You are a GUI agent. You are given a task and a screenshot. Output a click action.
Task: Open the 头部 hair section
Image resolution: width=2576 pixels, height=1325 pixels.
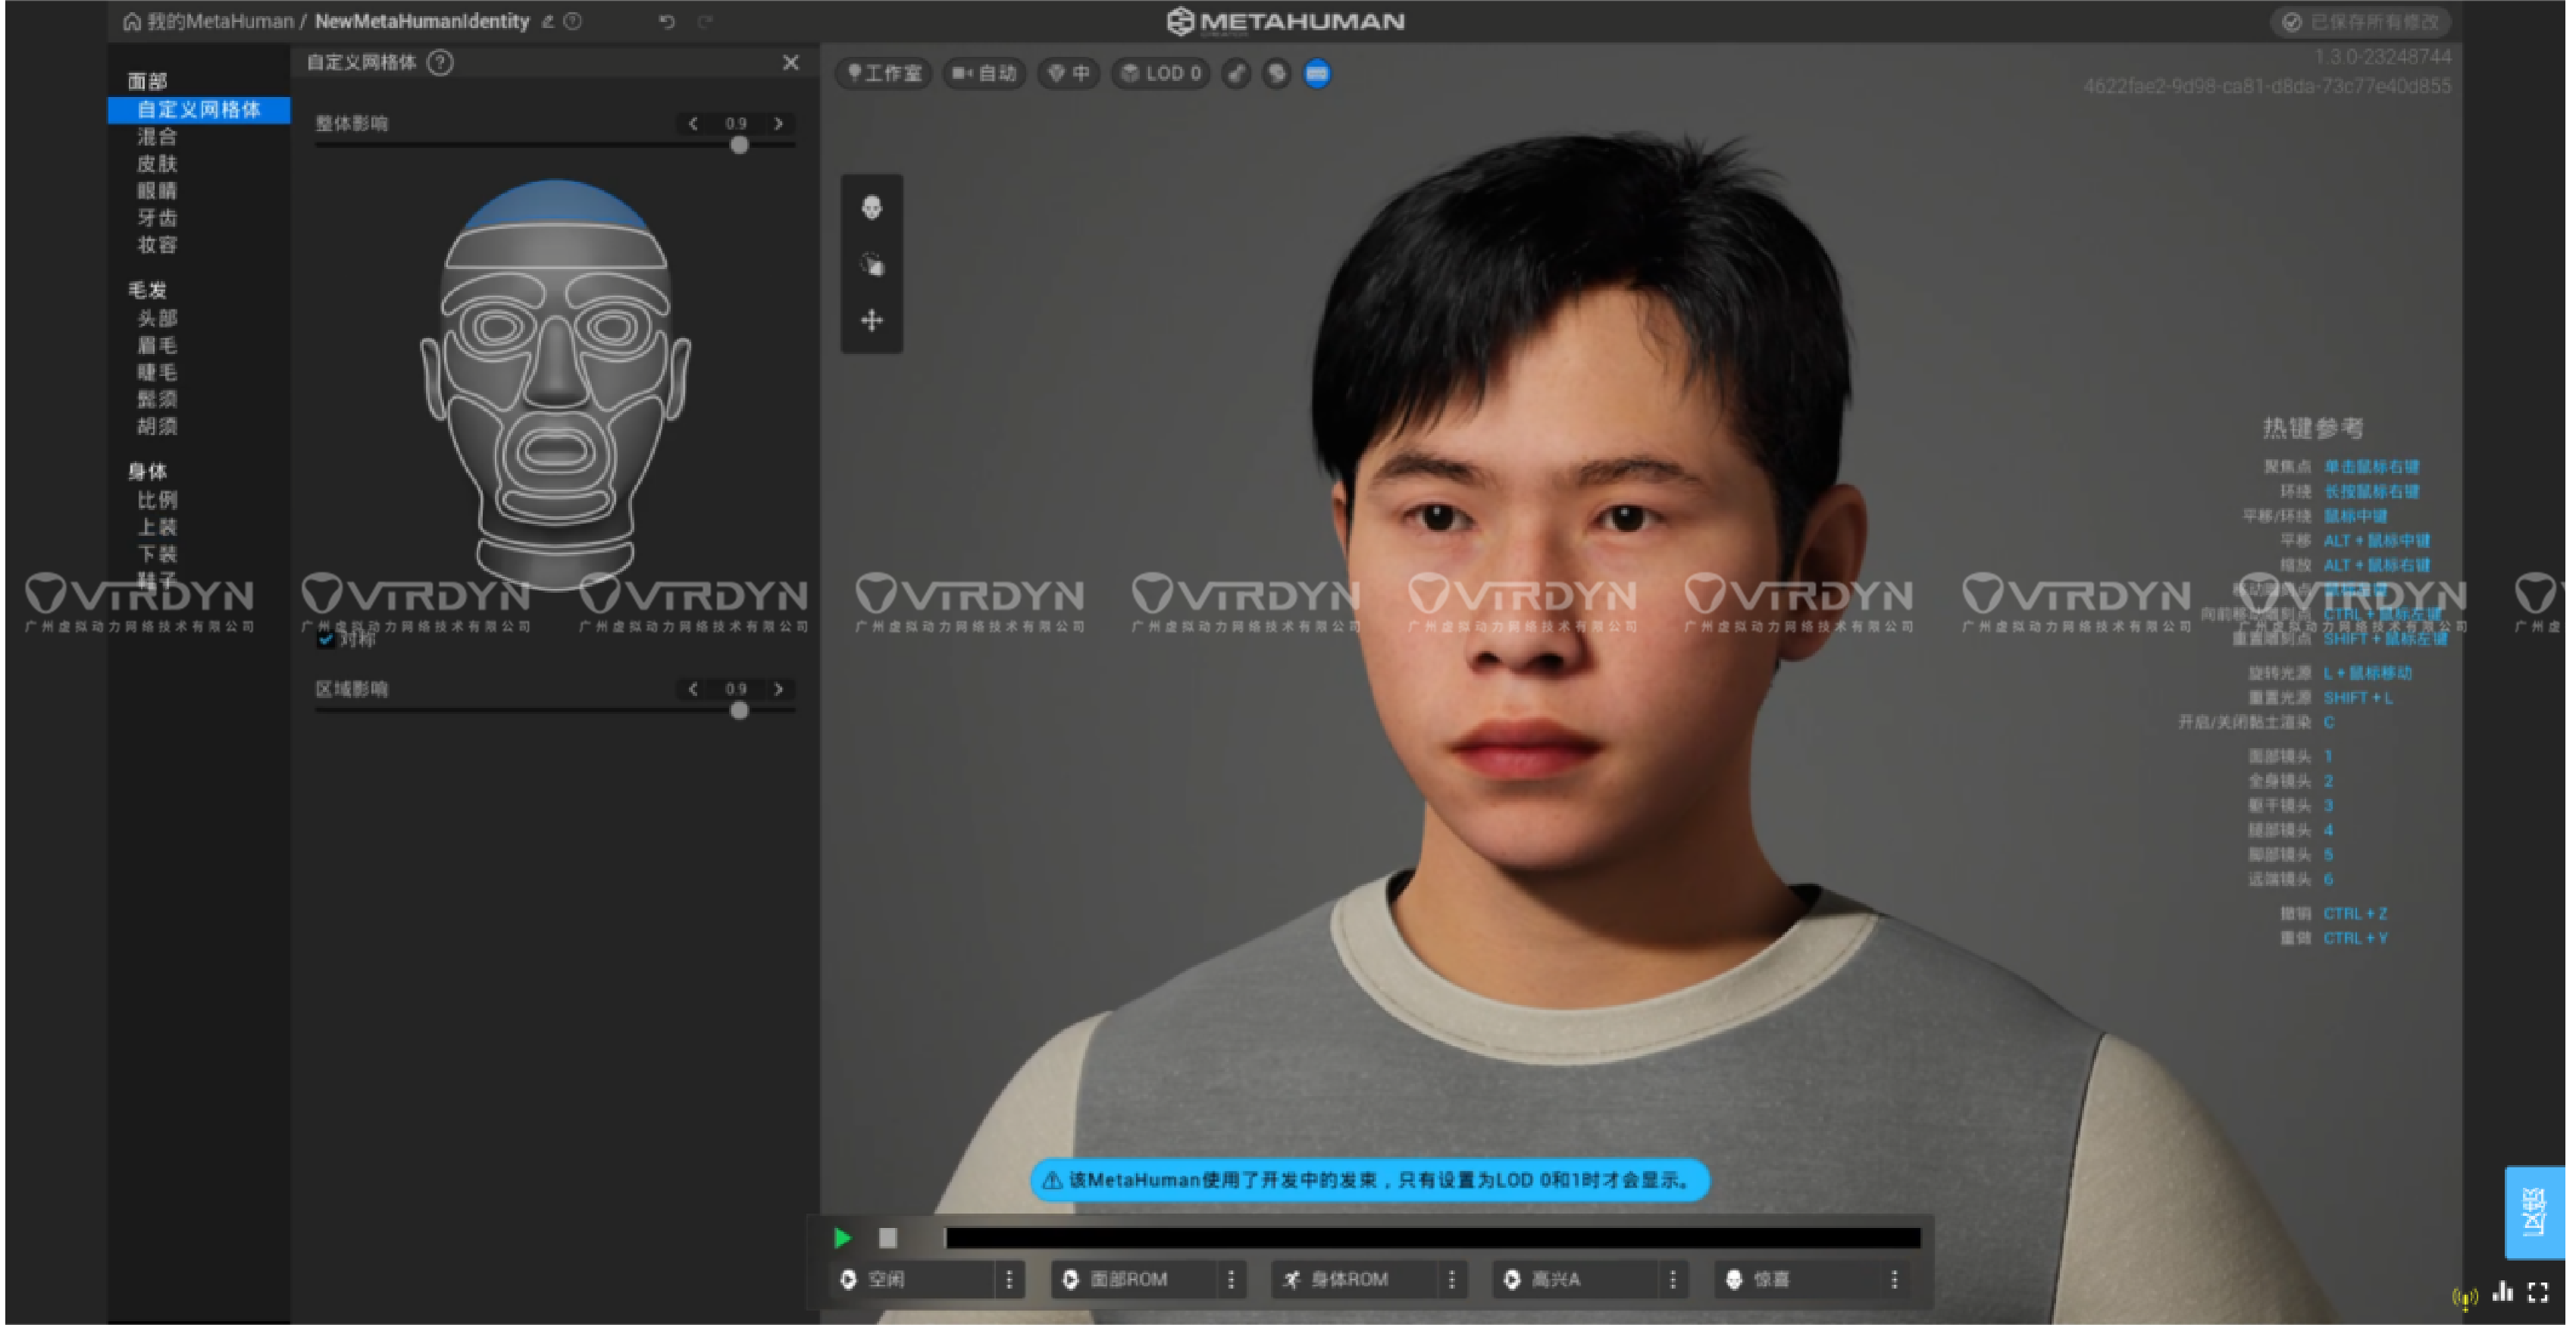point(157,318)
